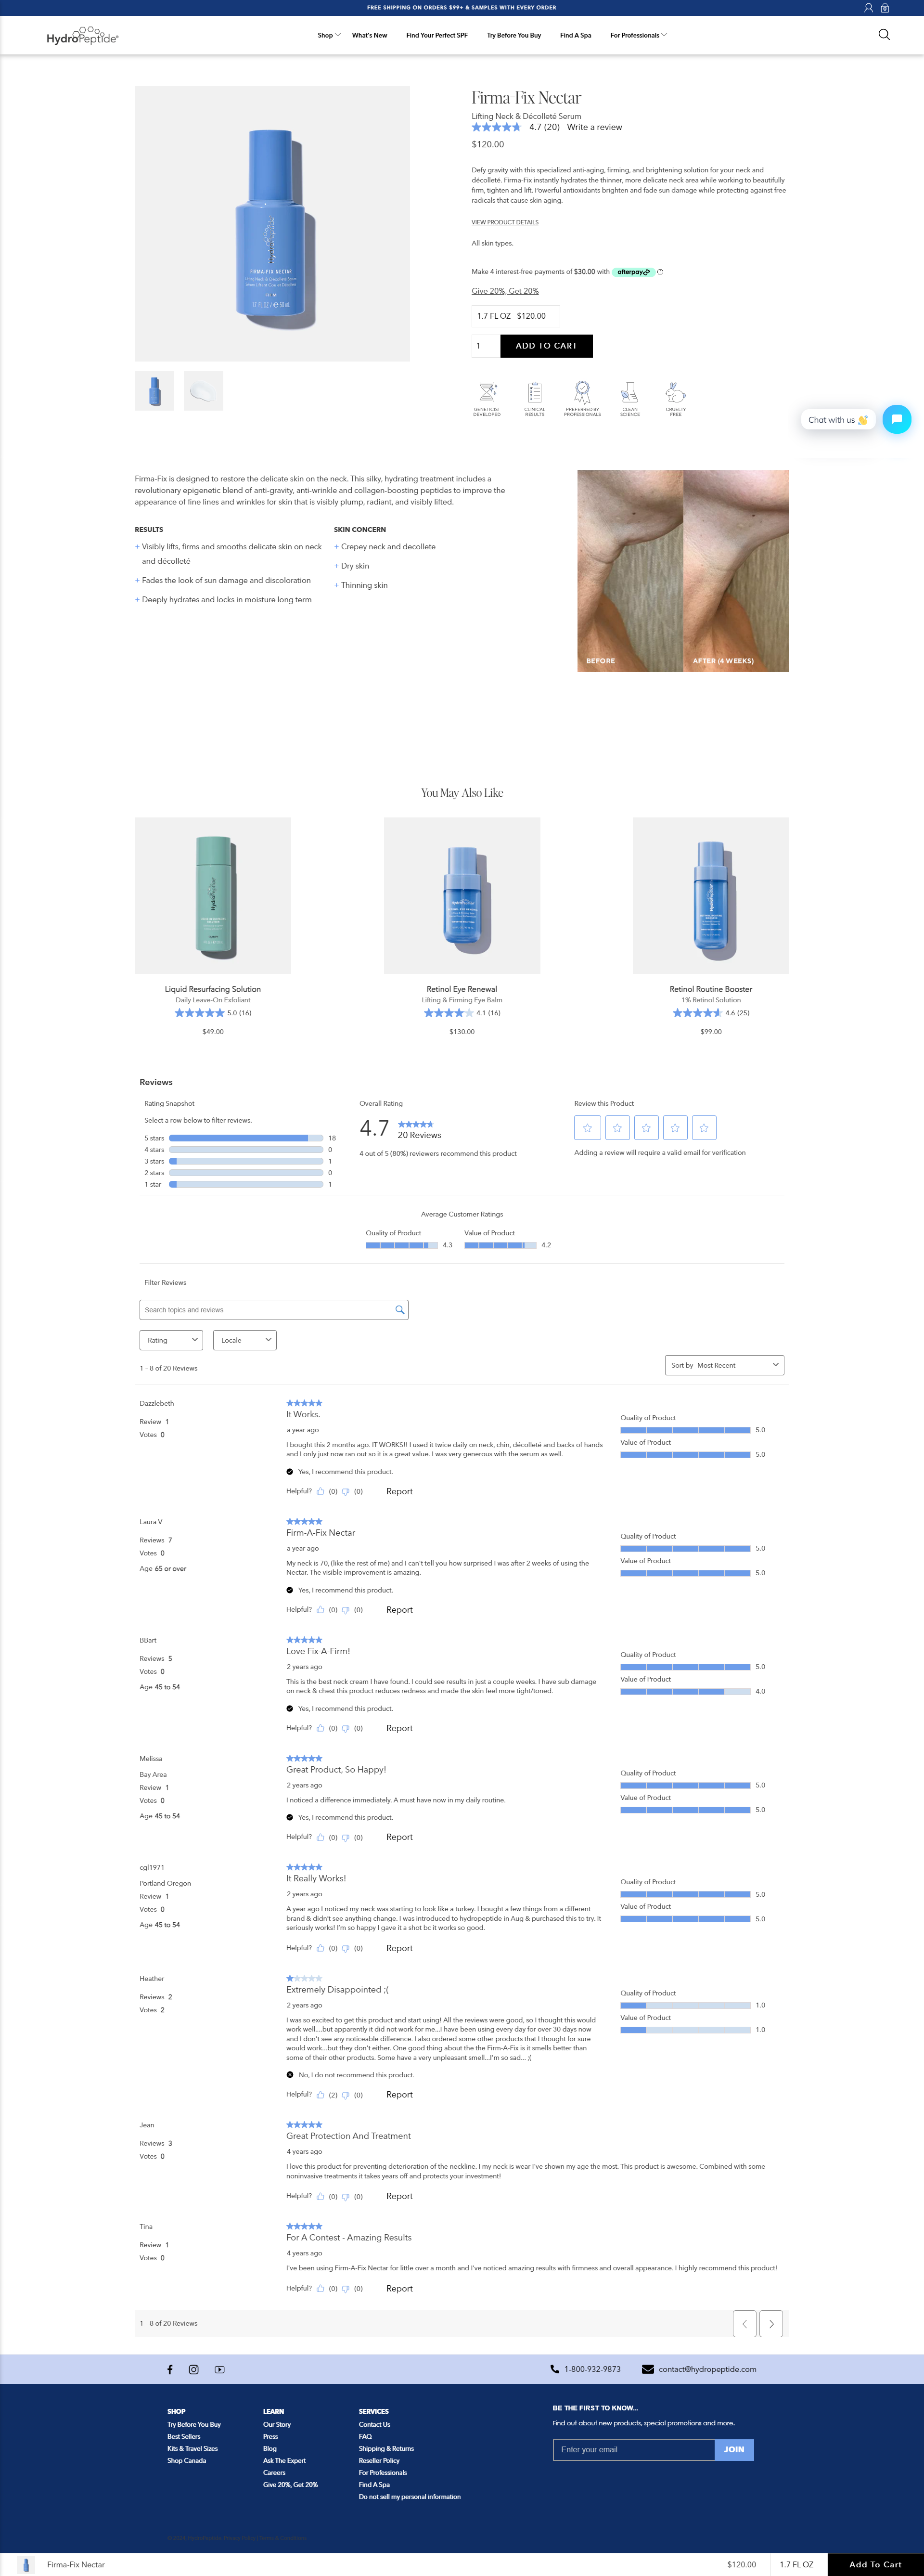Open Shipping & Returns footer link

point(386,2448)
